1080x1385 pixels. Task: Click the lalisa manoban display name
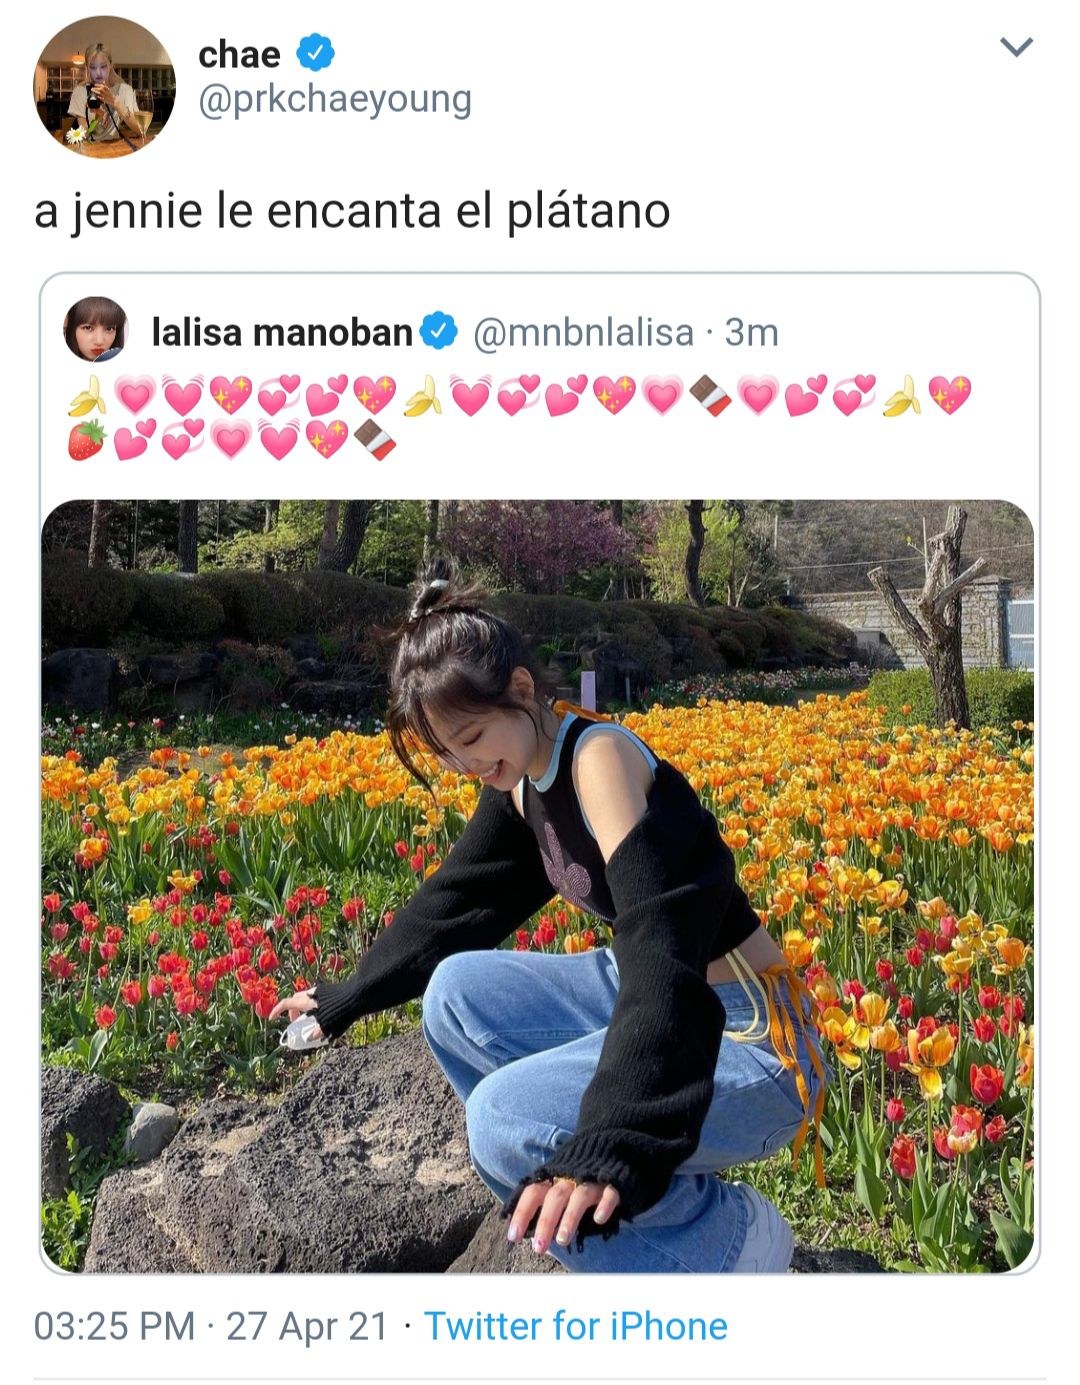pyautogui.click(x=282, y=332)
